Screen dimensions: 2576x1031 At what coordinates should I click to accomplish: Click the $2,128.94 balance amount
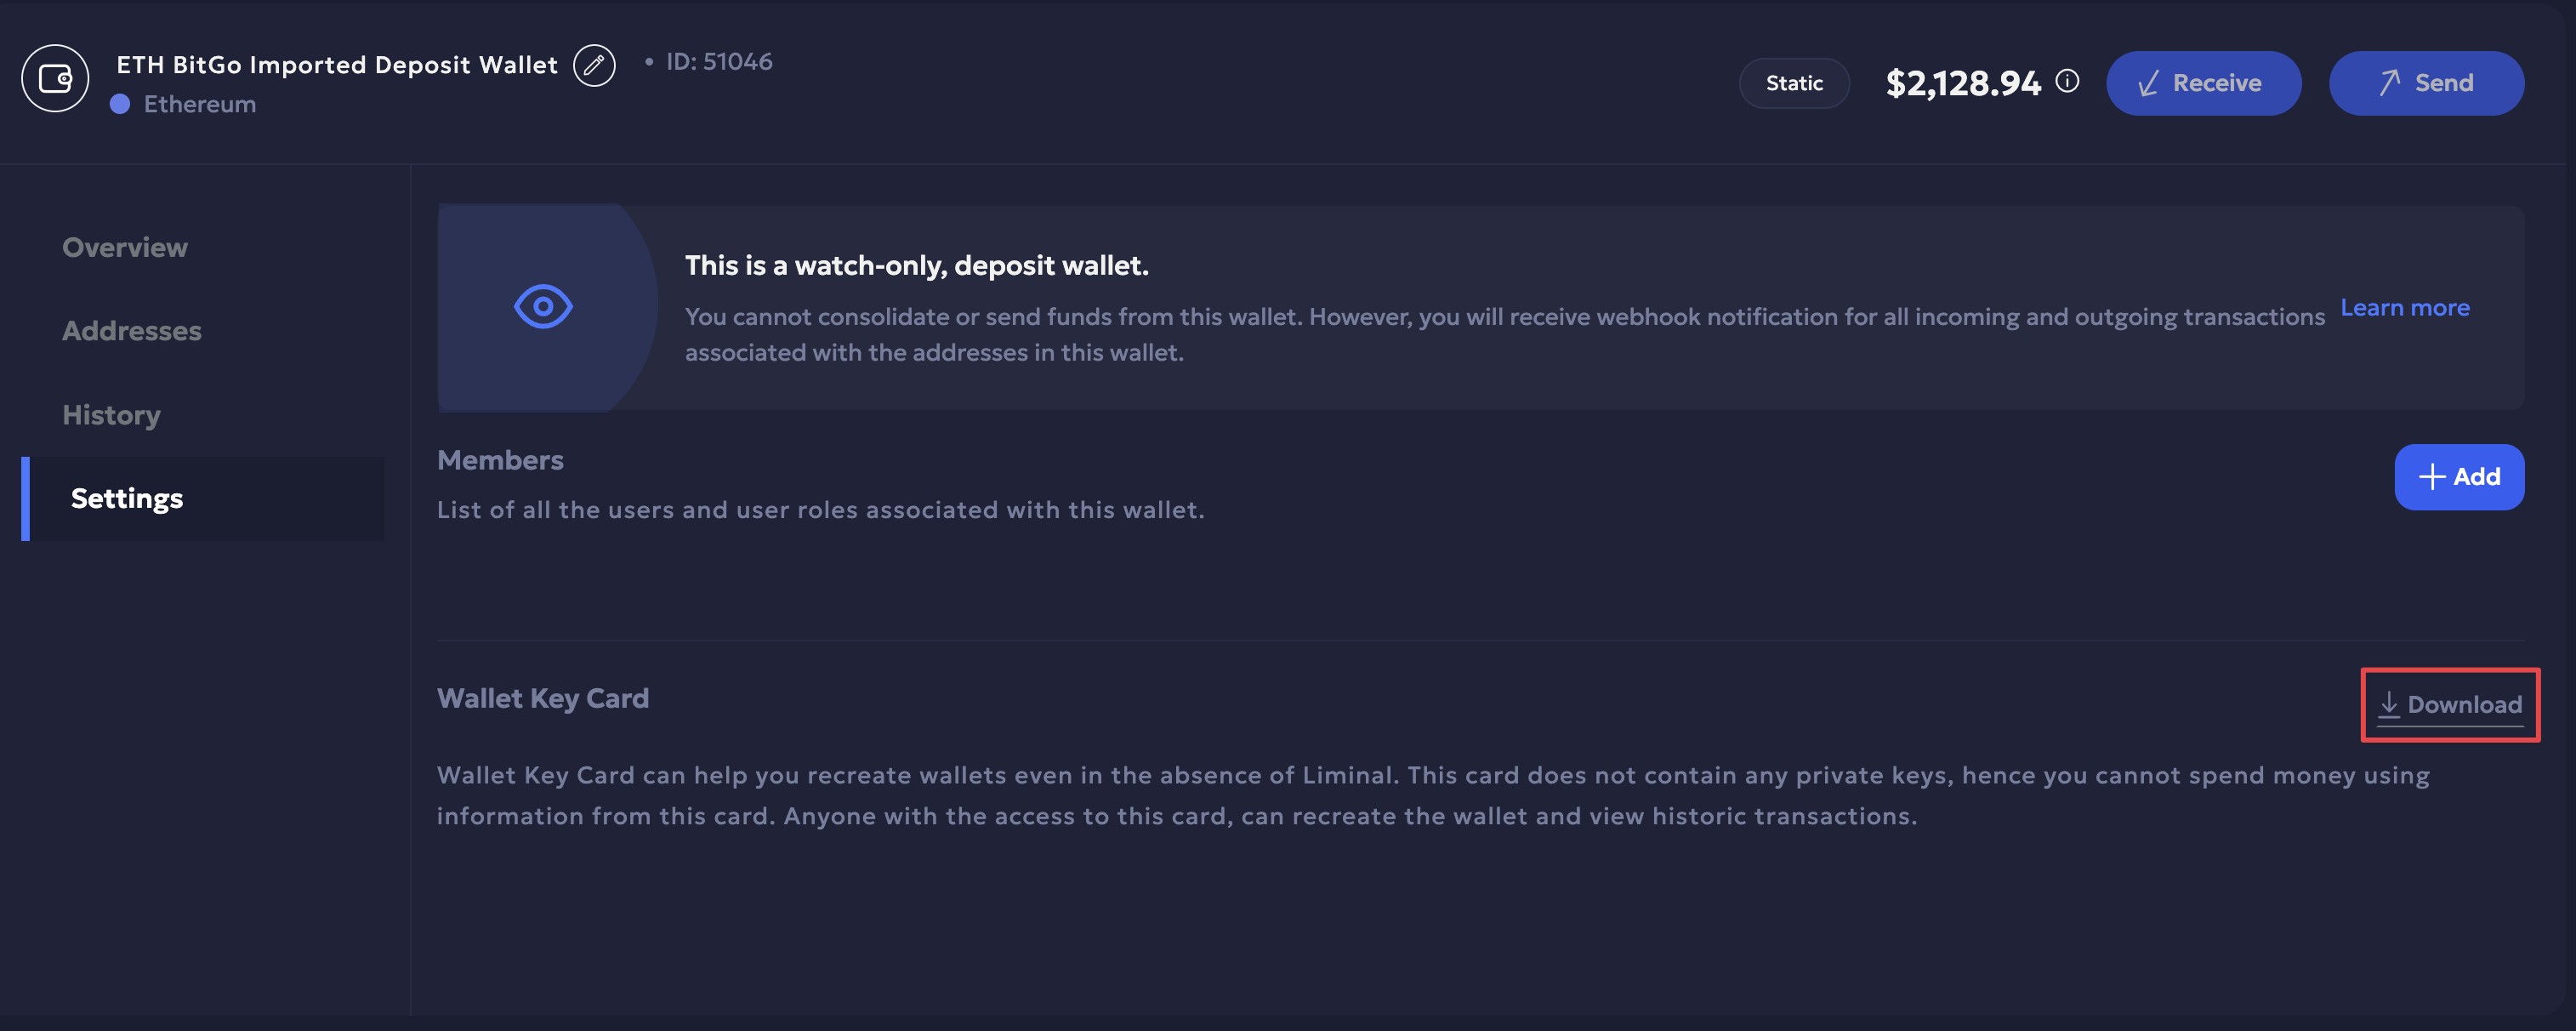1962,83
